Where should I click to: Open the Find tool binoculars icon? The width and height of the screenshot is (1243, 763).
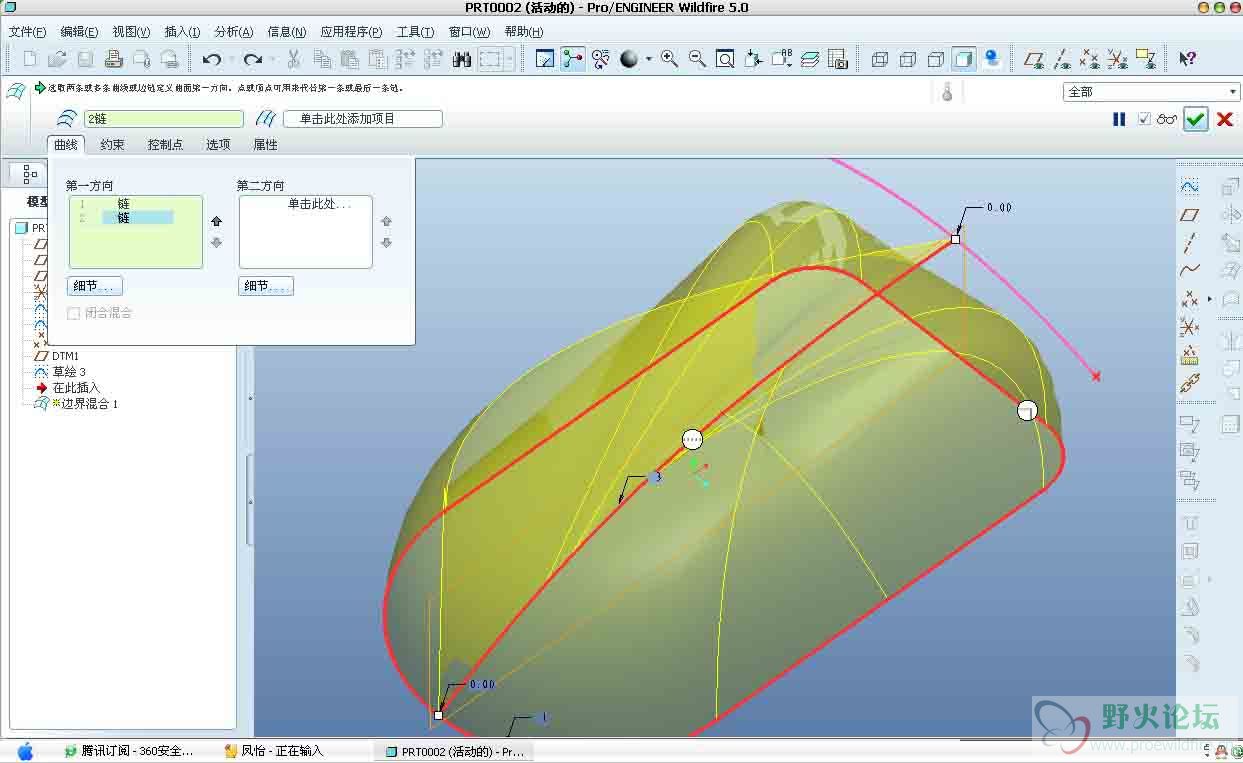(461, 59)
